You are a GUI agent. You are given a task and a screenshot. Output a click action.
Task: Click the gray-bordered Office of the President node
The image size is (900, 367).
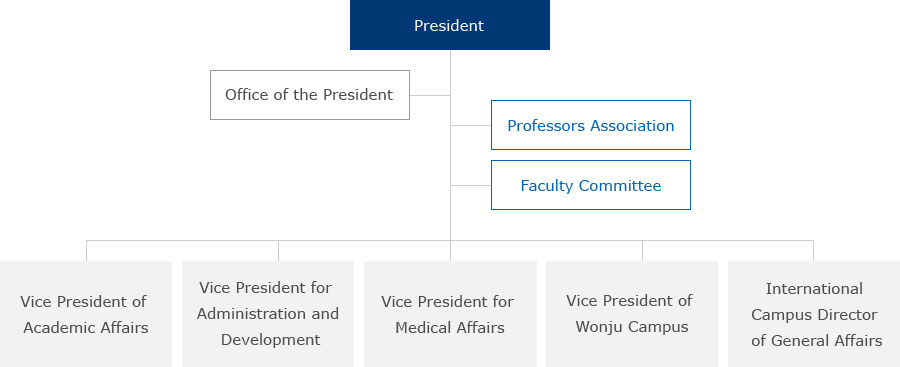click(310, 95)
